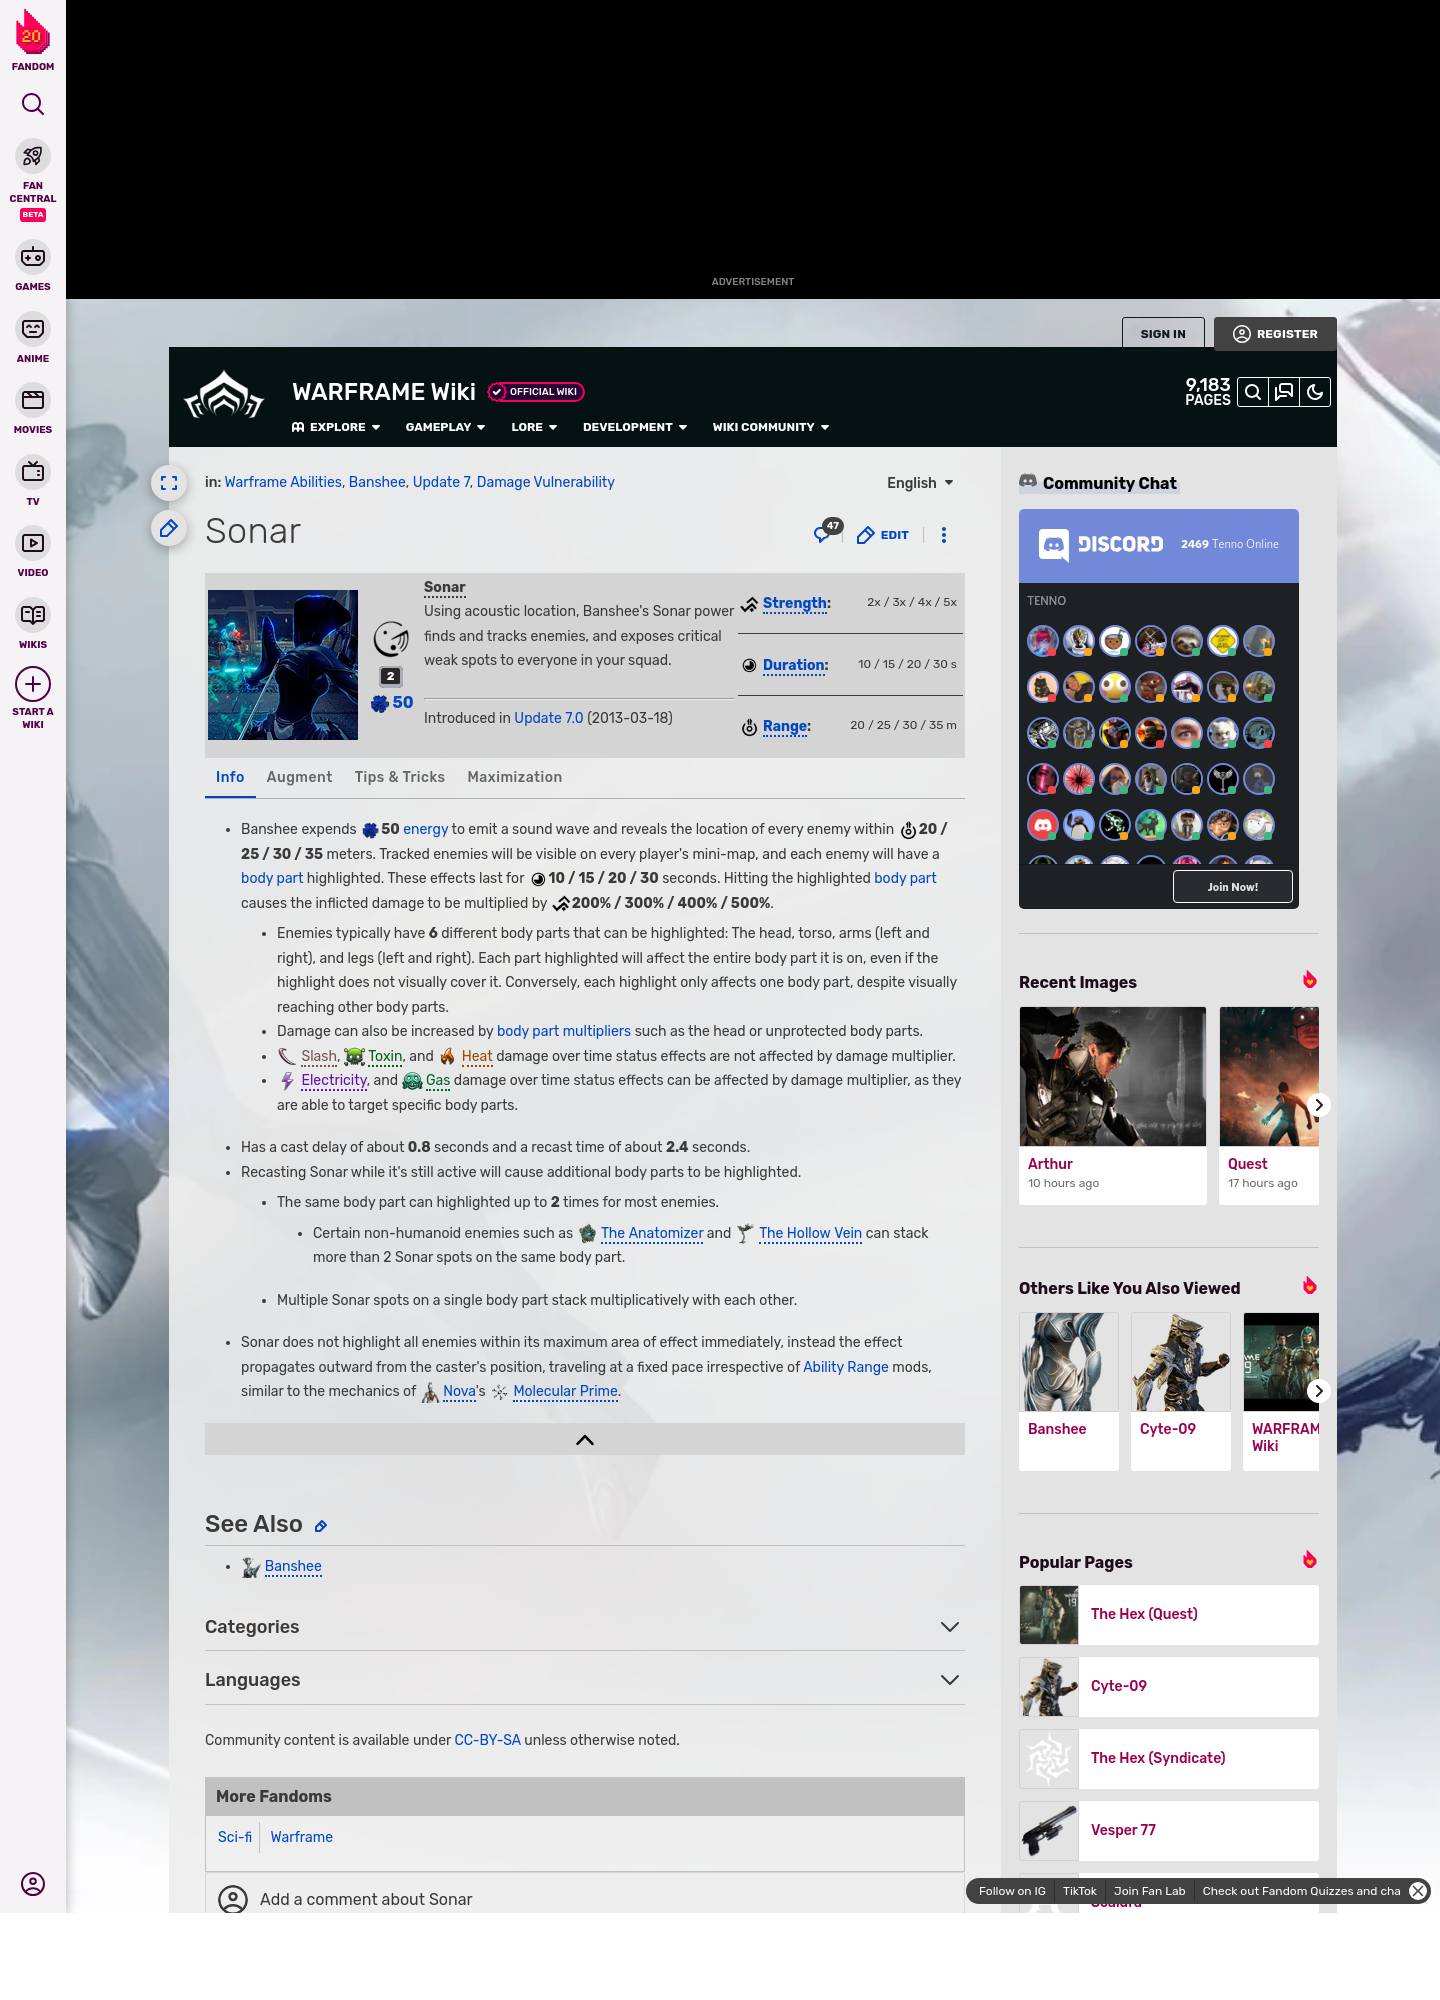Open the CC-BY-SA license link
Viewport: 1440px width, 2000px height.
coord(488,1740)
